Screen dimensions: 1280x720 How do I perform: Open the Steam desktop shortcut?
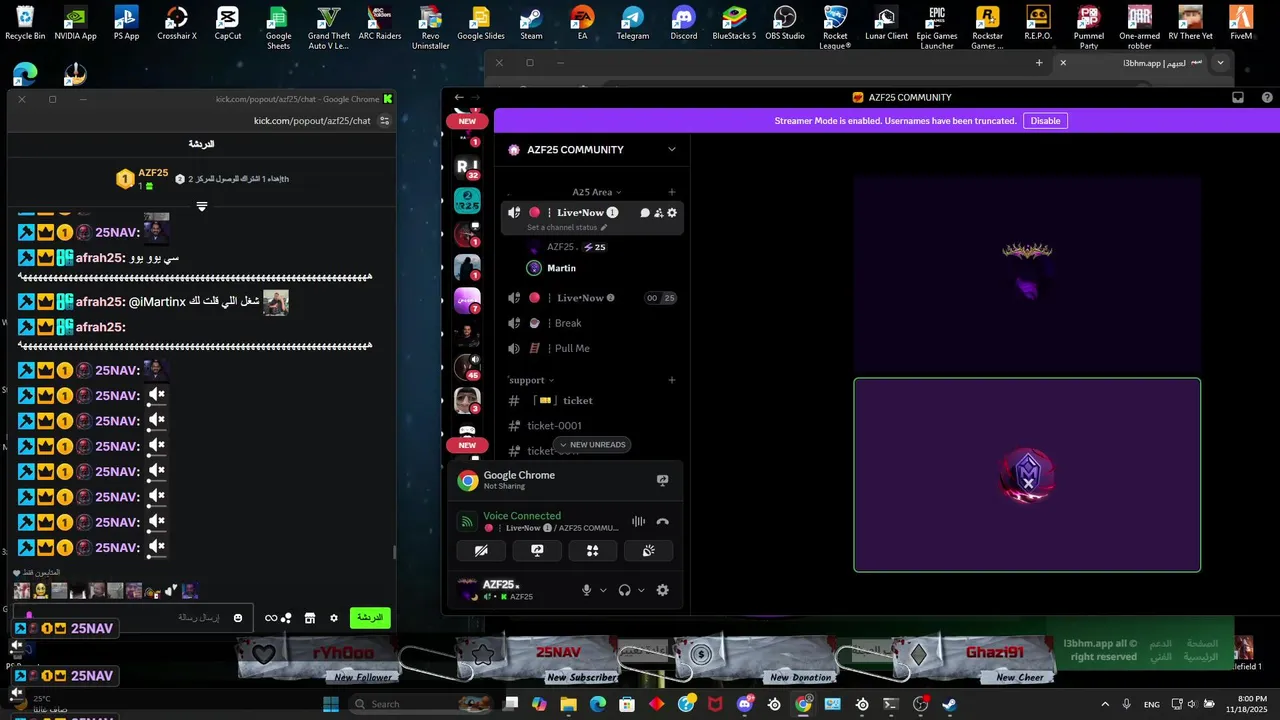click(531, 24)
